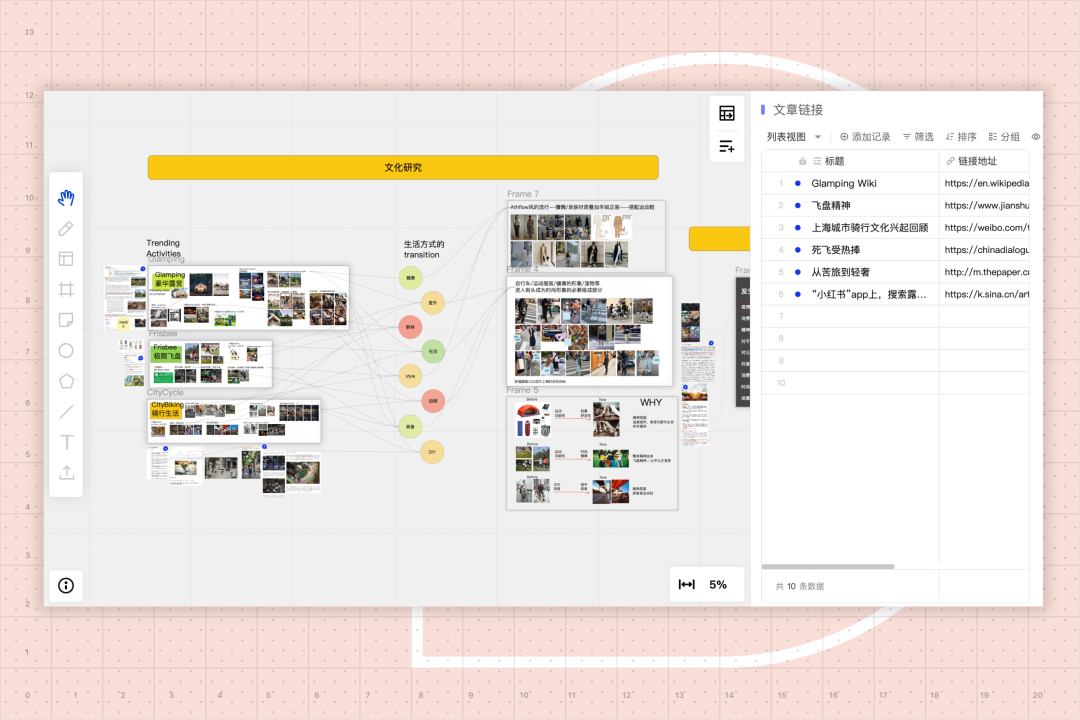Click the yellow 文化研究 banner

coord(403,167)
